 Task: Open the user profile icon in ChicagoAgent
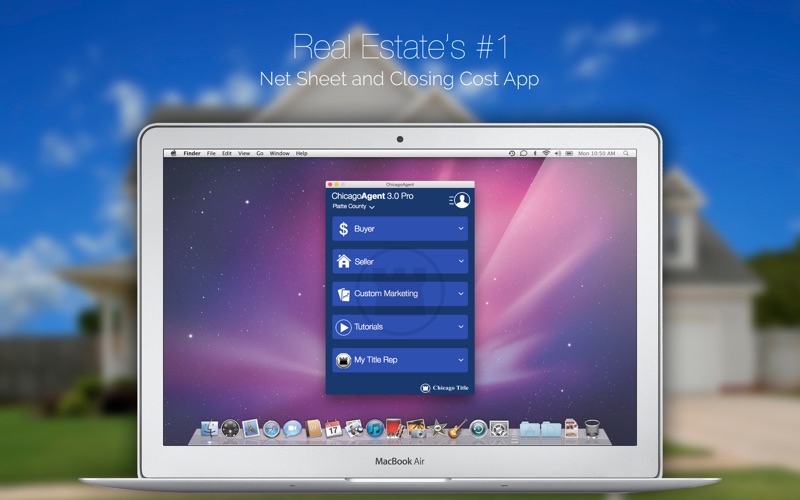pos(462,200)
